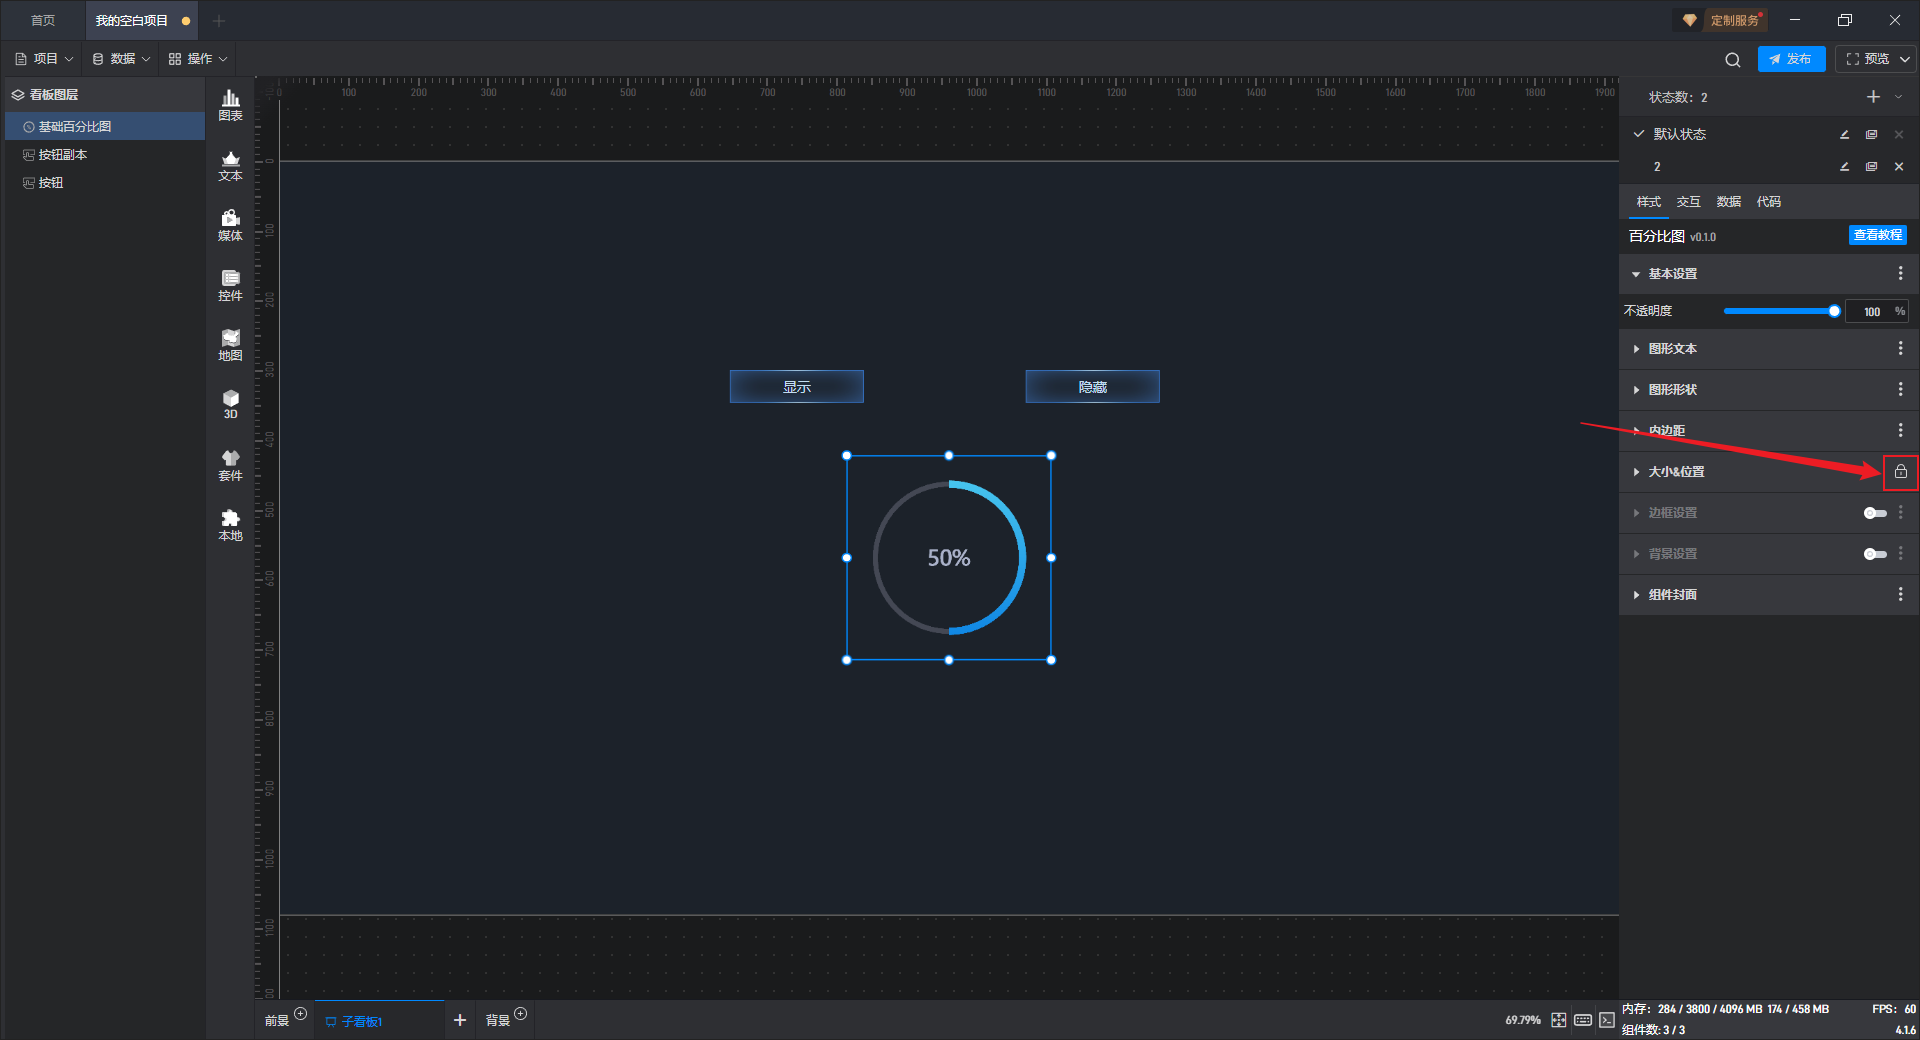Expand the 图形形状 section
This screenshot has height=1040, width=1920.
pos(1636,390)
